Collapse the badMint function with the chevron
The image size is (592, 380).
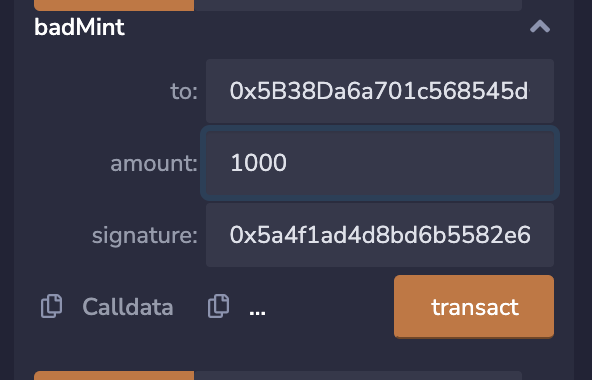click(x=540, y=27)
